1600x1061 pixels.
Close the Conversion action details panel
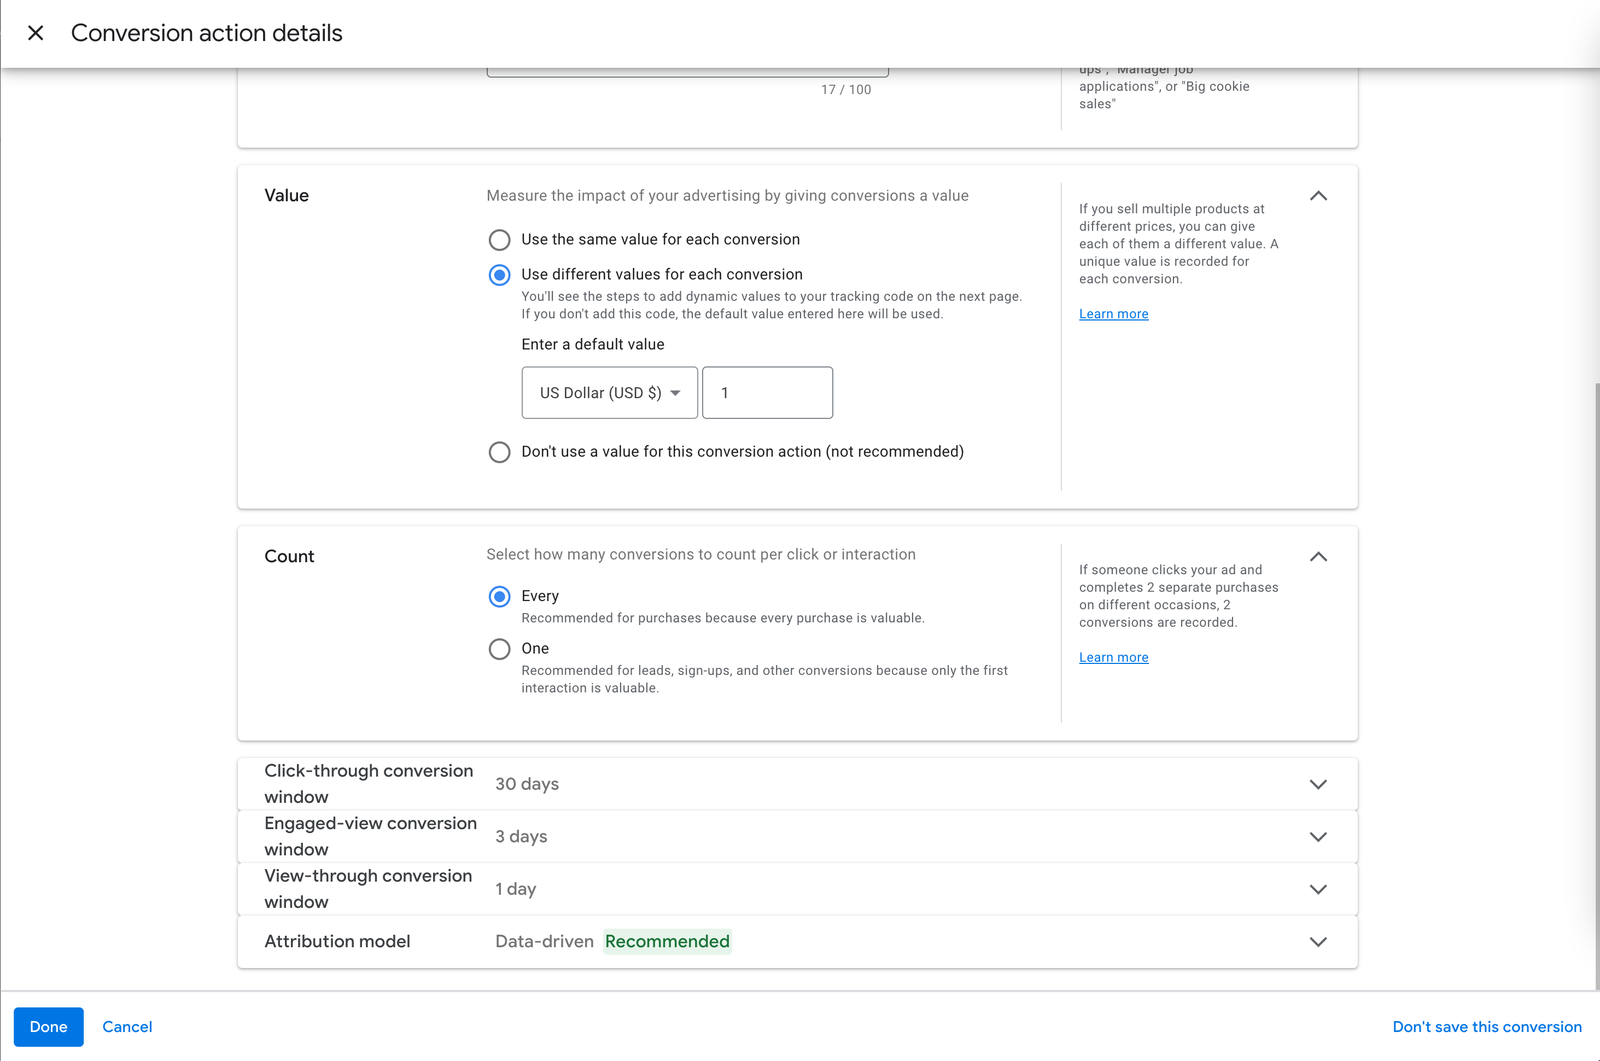(36, 33)
